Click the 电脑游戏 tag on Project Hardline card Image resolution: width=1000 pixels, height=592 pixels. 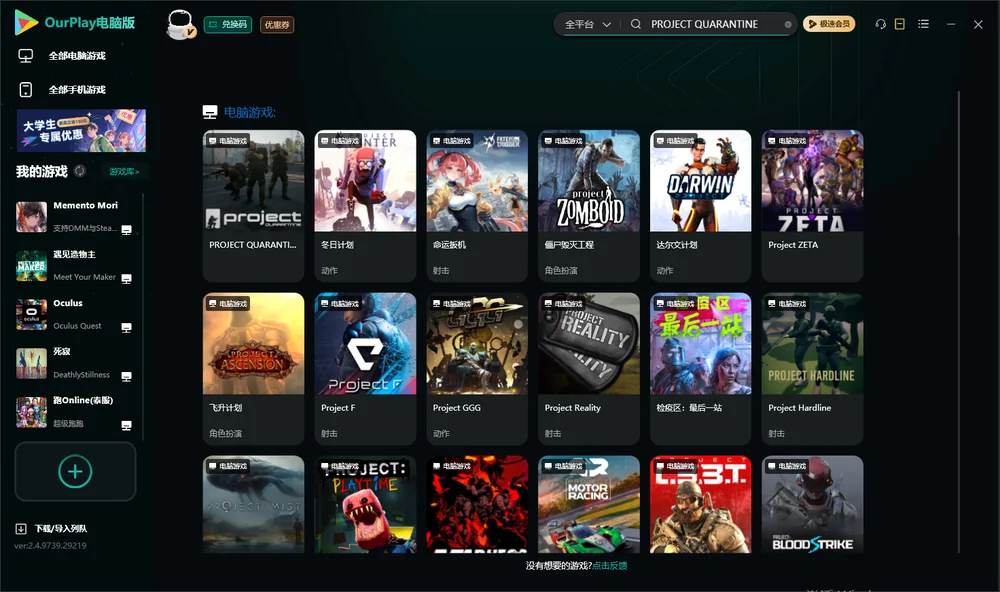786,303
